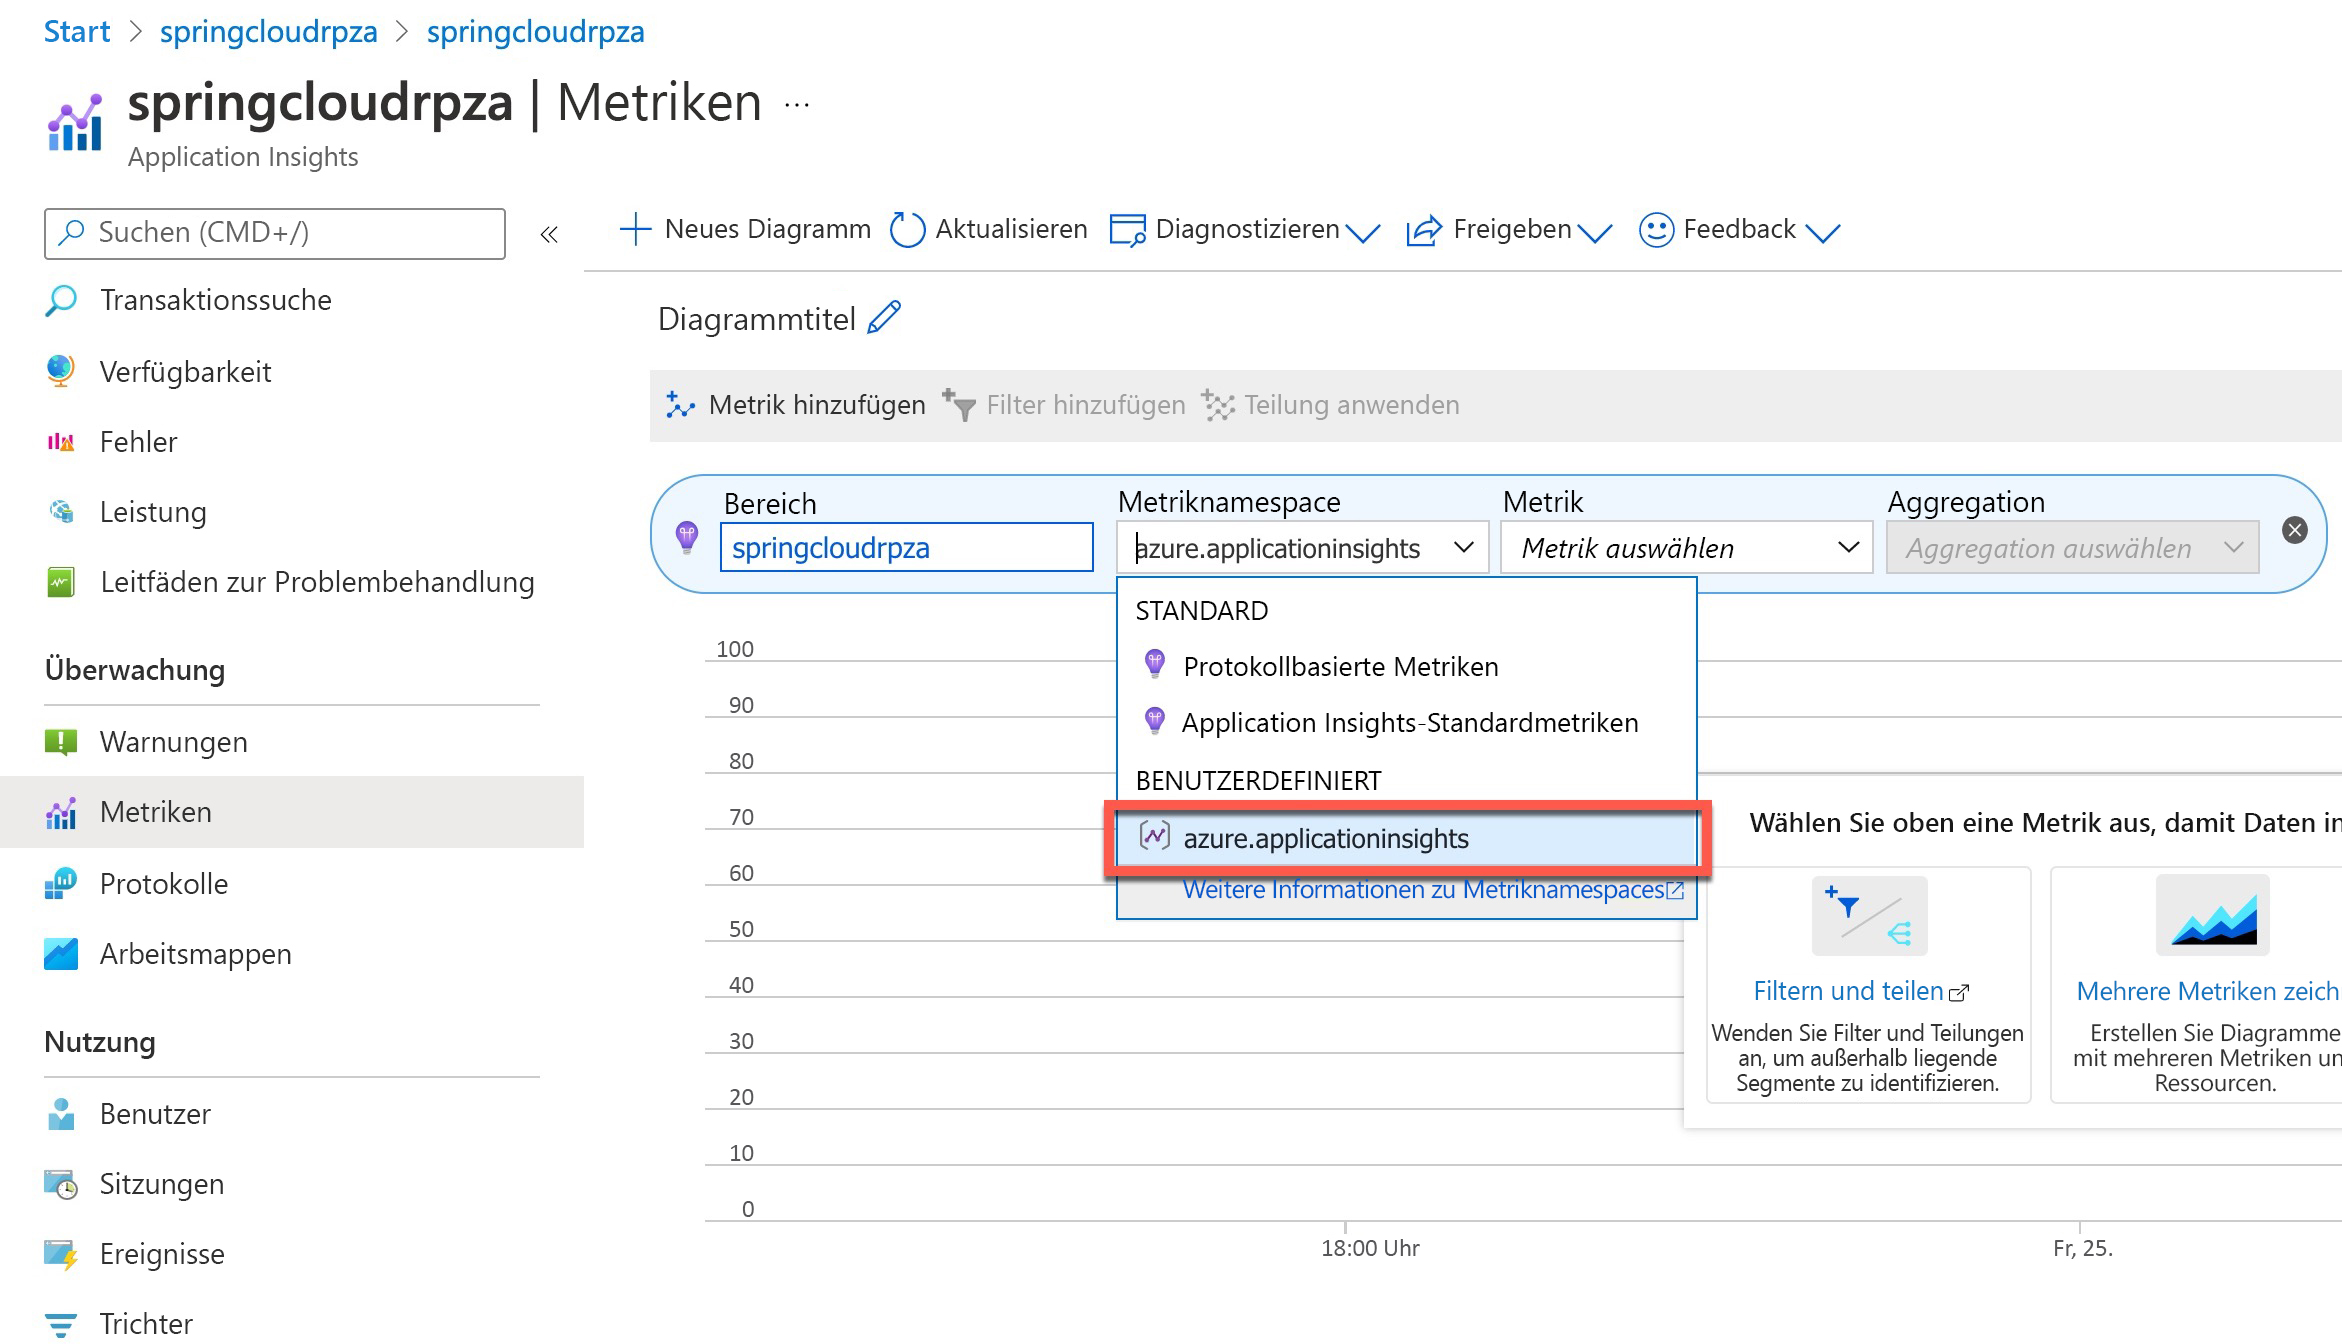Select Application Insights-Standardmetriken option
Image resolution: width=2342 pixels, height=1344 pixels.
pyautogui.click(x=1409, y=723)
